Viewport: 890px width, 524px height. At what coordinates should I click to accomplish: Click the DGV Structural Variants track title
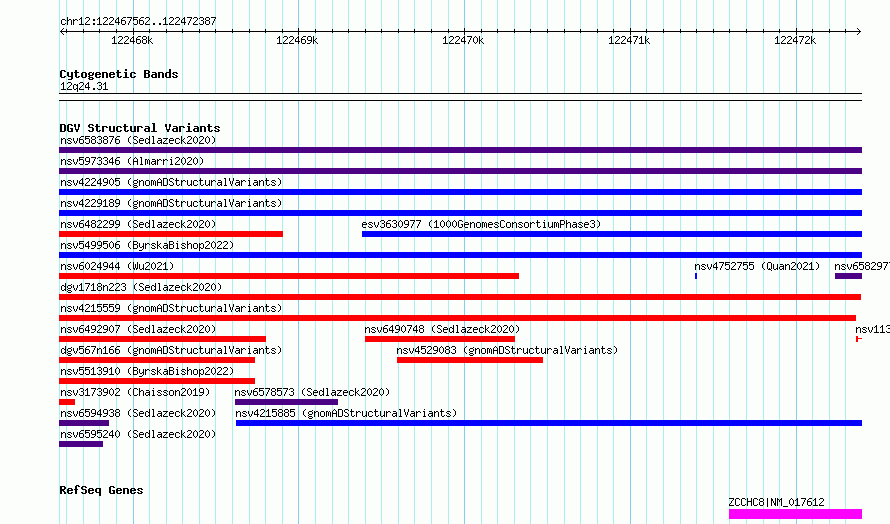click(140, 128)
